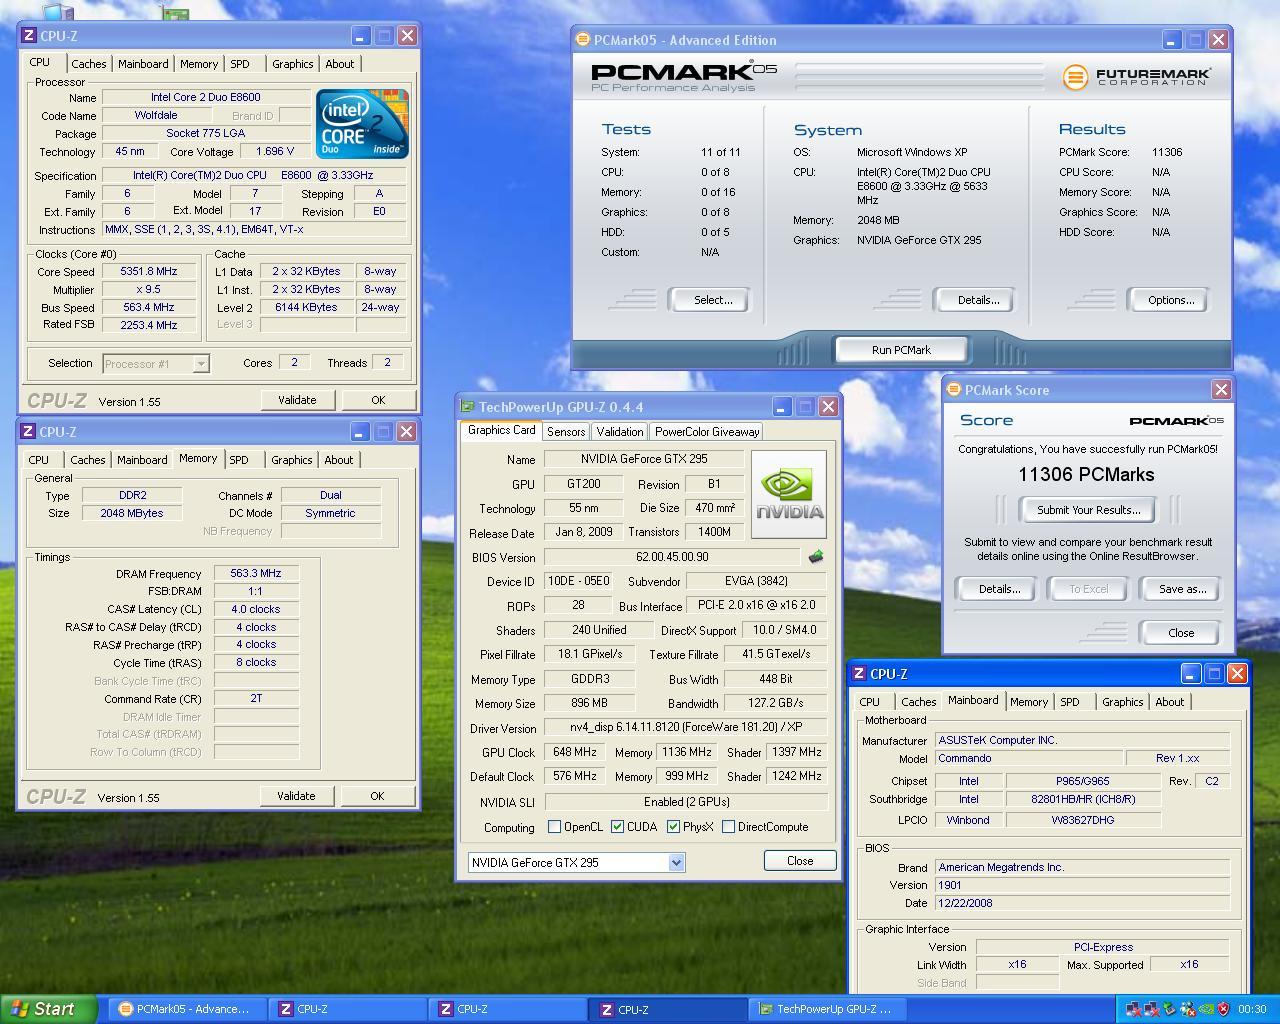Click Details... in PCMark Score dialog
The image size is (1280, 1024).
coord(999,589)
